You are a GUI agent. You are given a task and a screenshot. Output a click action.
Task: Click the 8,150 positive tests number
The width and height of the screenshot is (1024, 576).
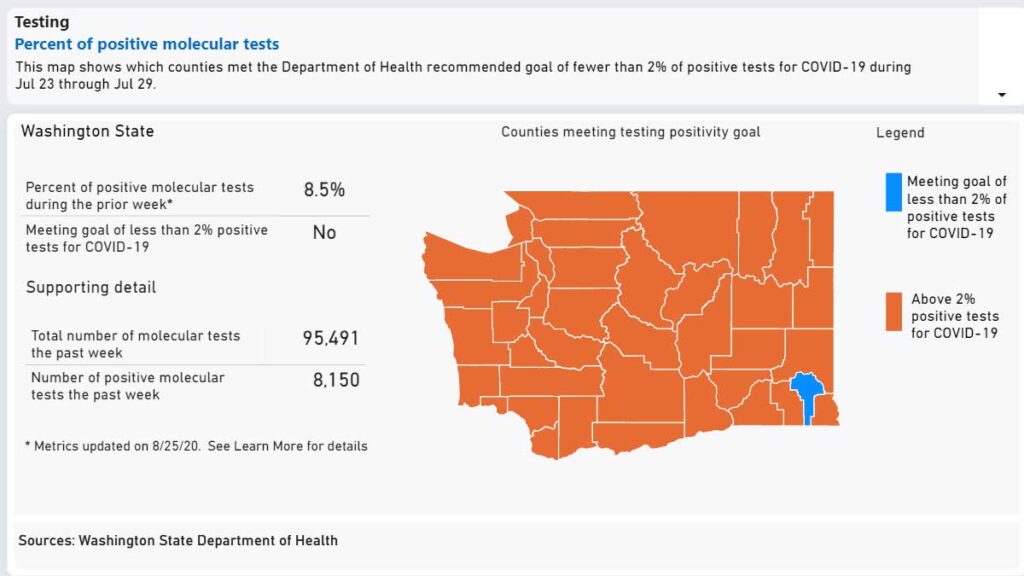pyautogui.click(x=336, y=380)
